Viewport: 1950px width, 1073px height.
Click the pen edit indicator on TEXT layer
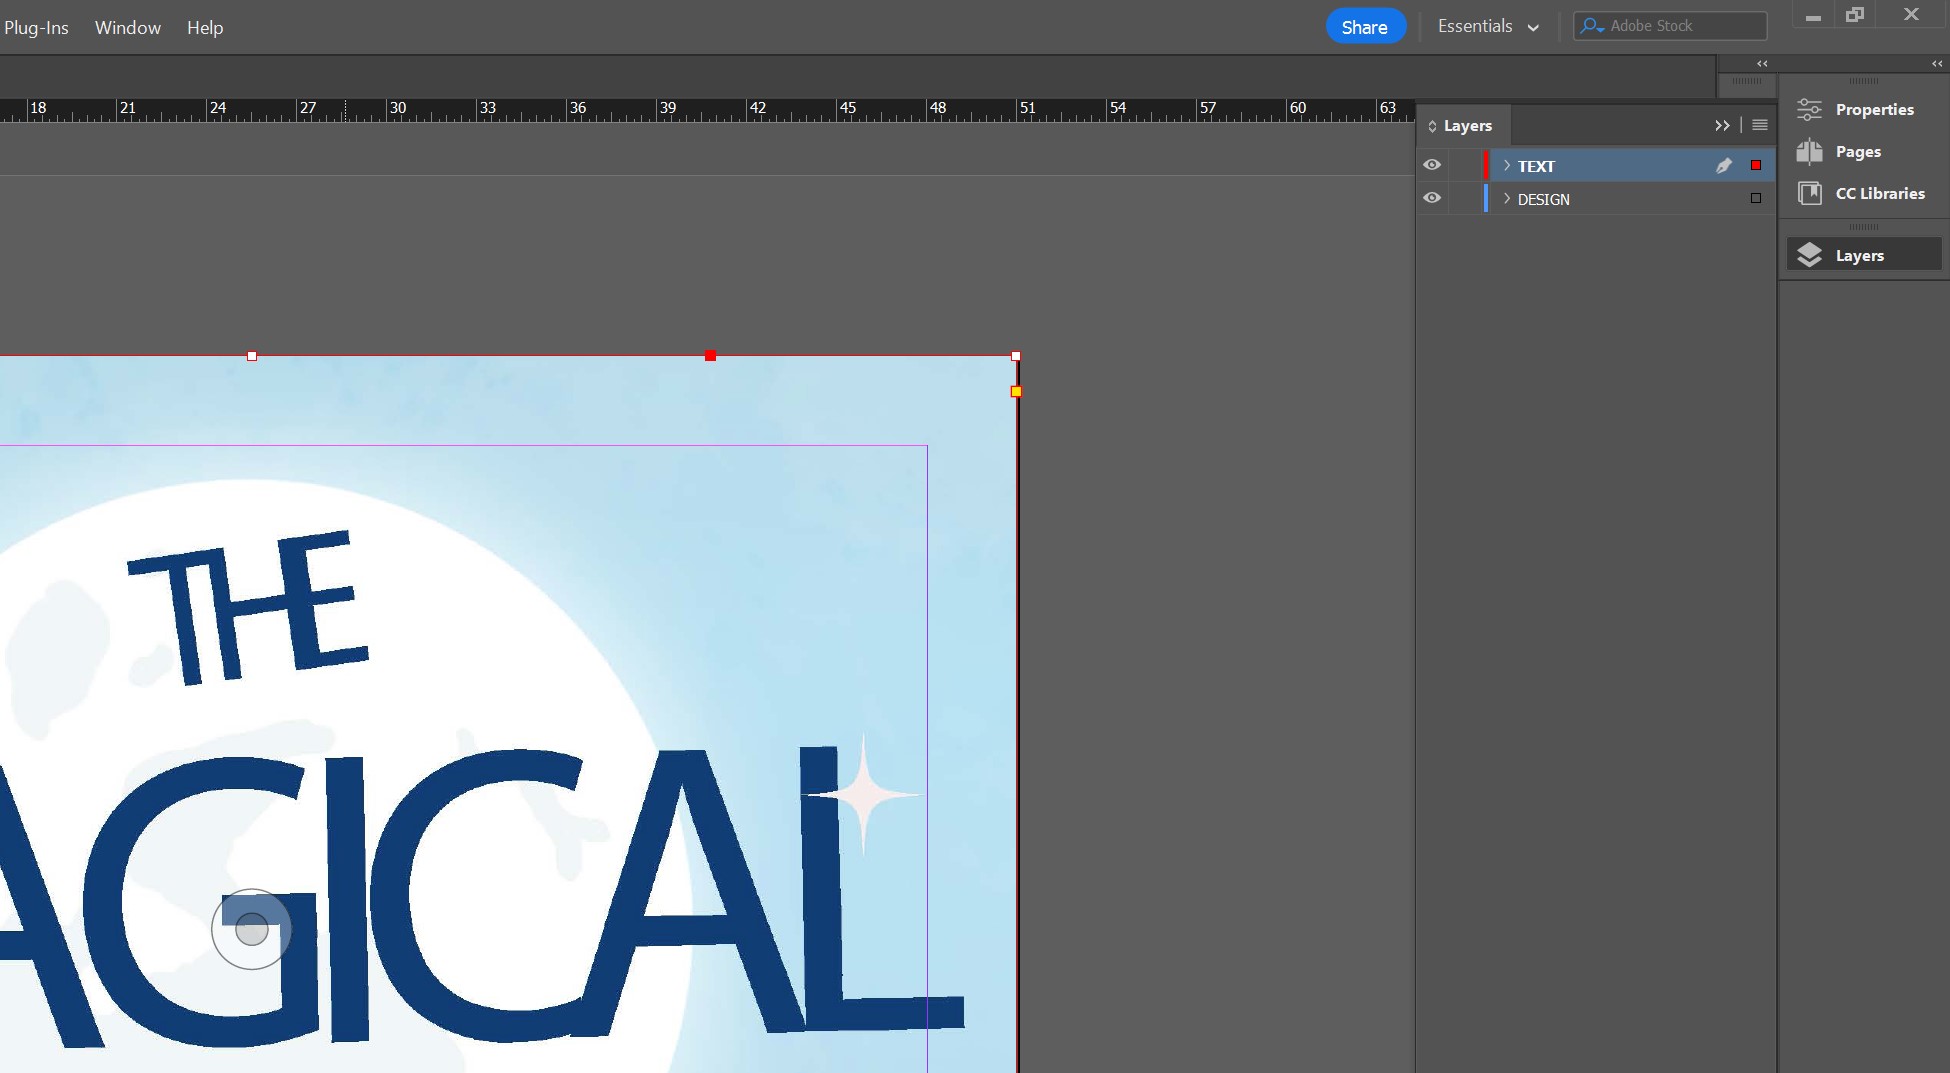click(1724, 165)
